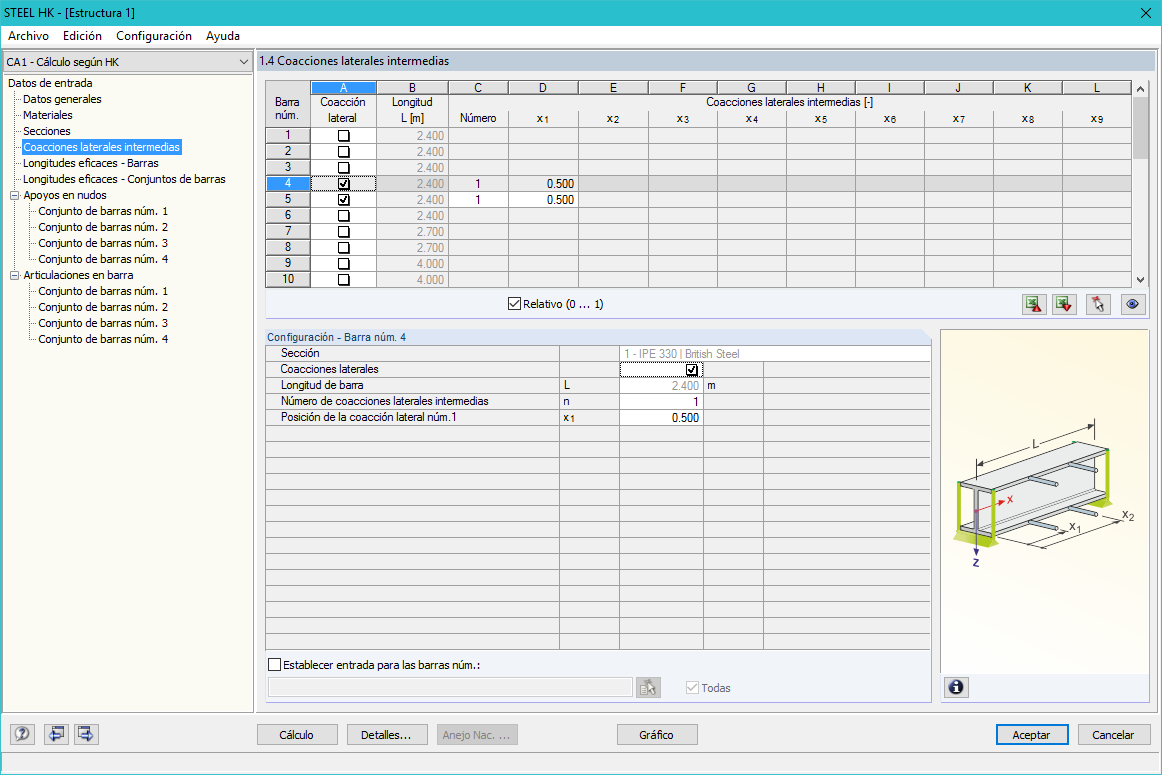The image size is (1162, 775).
Task: Collapse the Articulaciones en barra tree node
Action: [x=14, y=276]
